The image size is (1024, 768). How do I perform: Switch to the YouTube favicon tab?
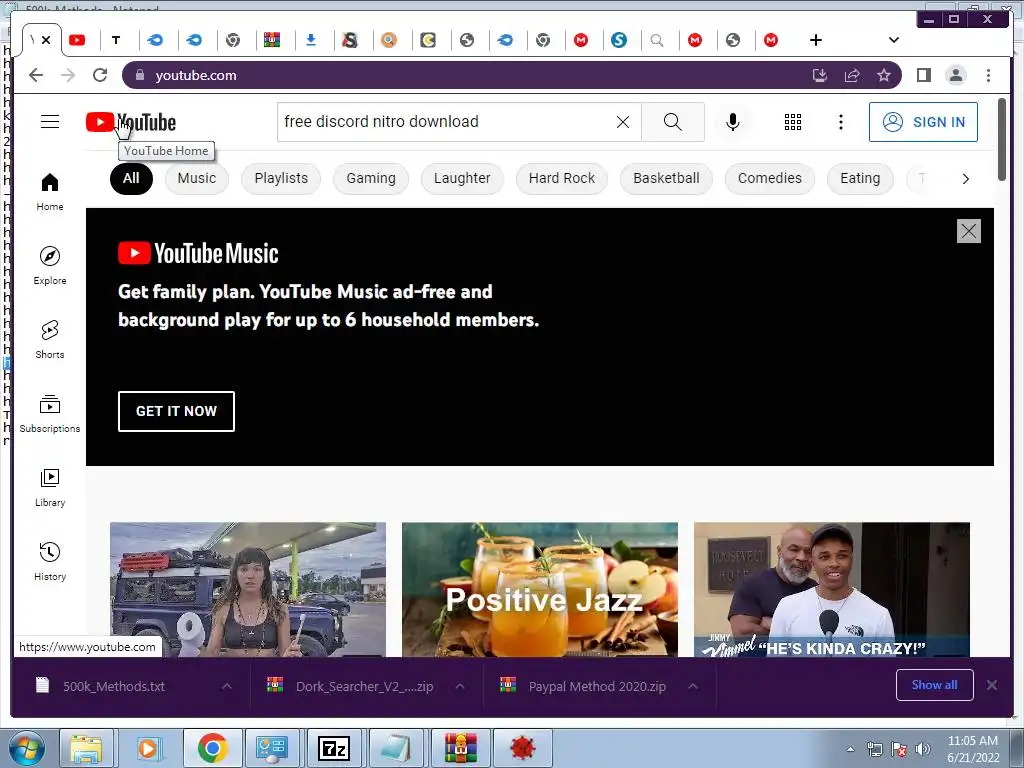[x=77, y=40]
